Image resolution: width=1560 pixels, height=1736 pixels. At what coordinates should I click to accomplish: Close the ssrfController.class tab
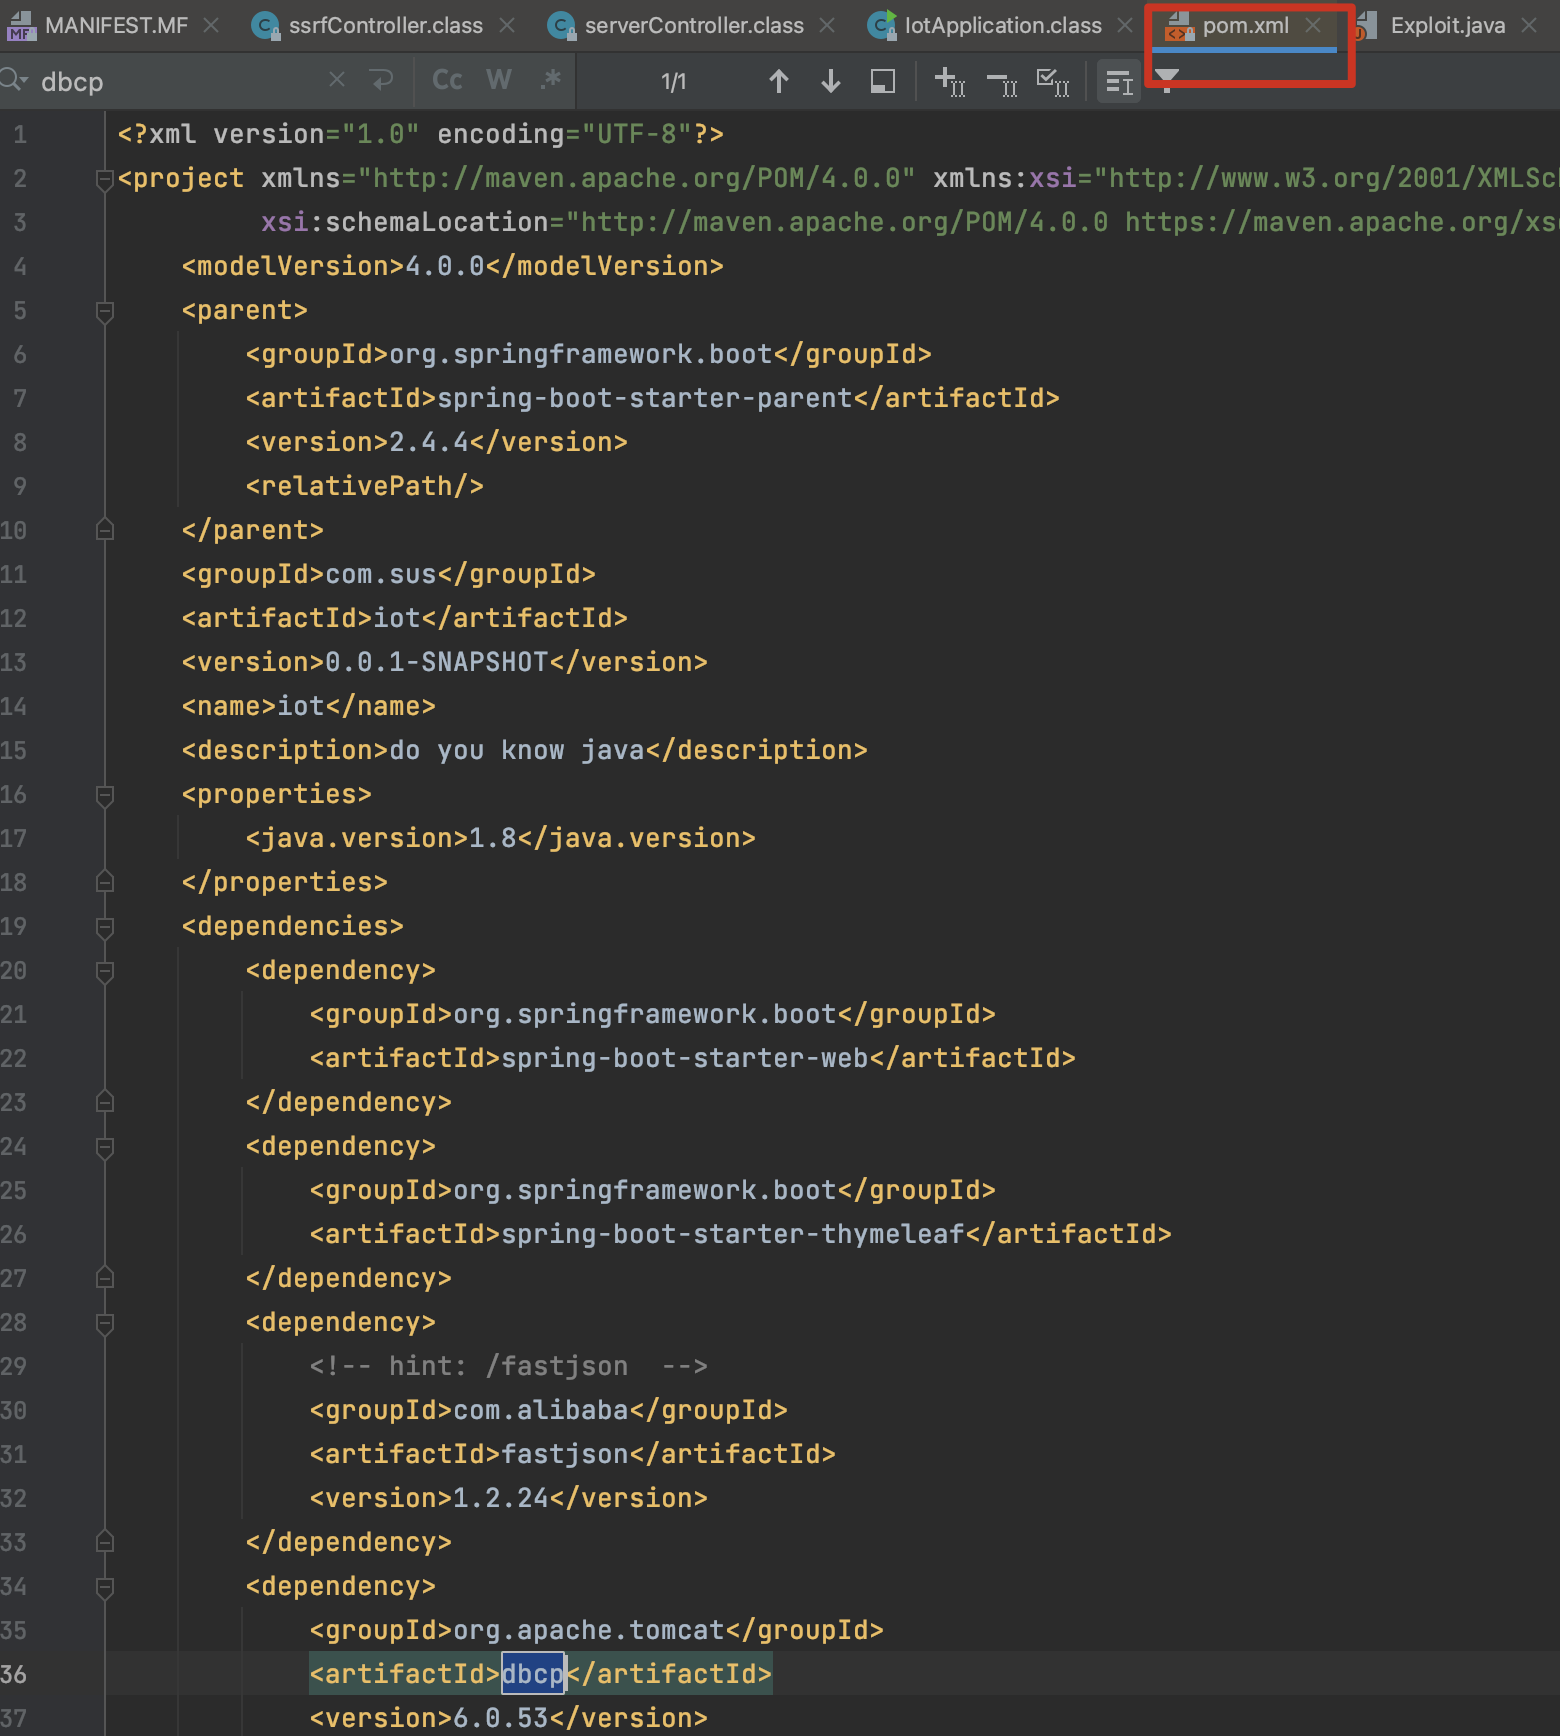pyautogui.click(x=507, y=26)
